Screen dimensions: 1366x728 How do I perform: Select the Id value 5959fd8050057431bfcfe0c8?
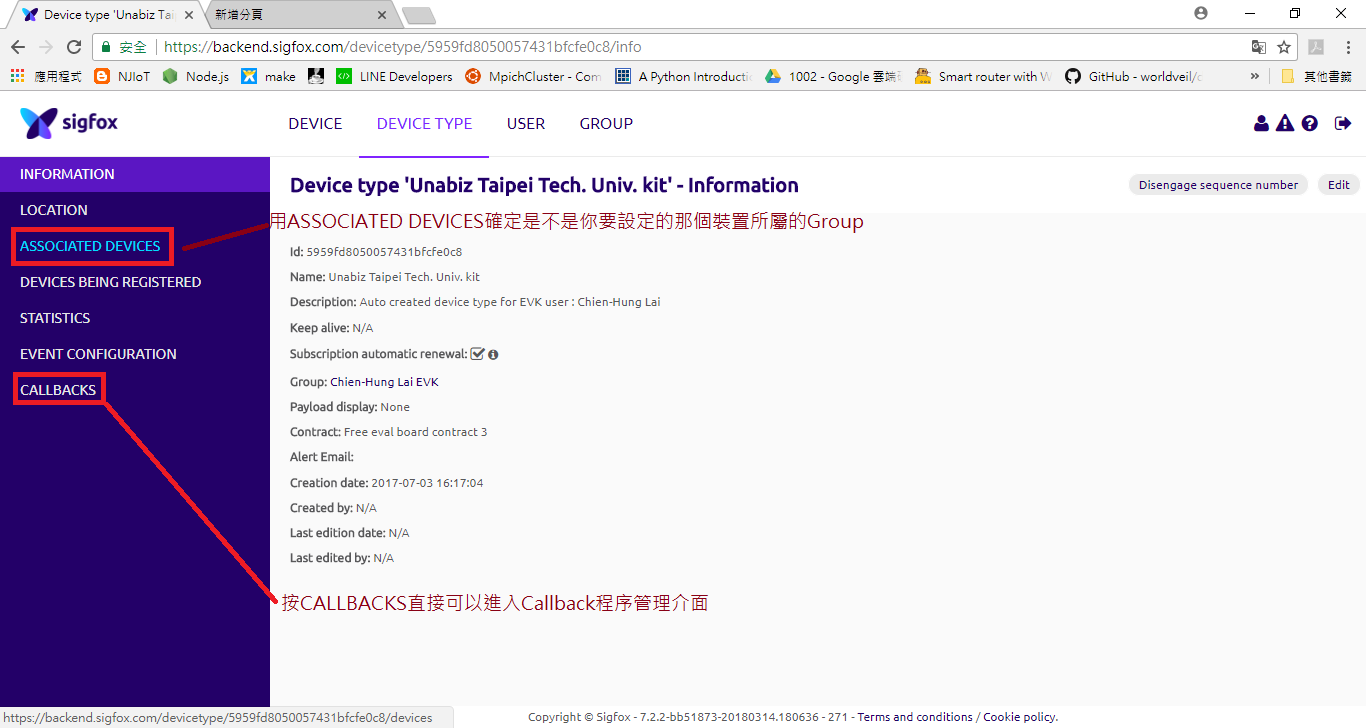[x=384, y=252]
